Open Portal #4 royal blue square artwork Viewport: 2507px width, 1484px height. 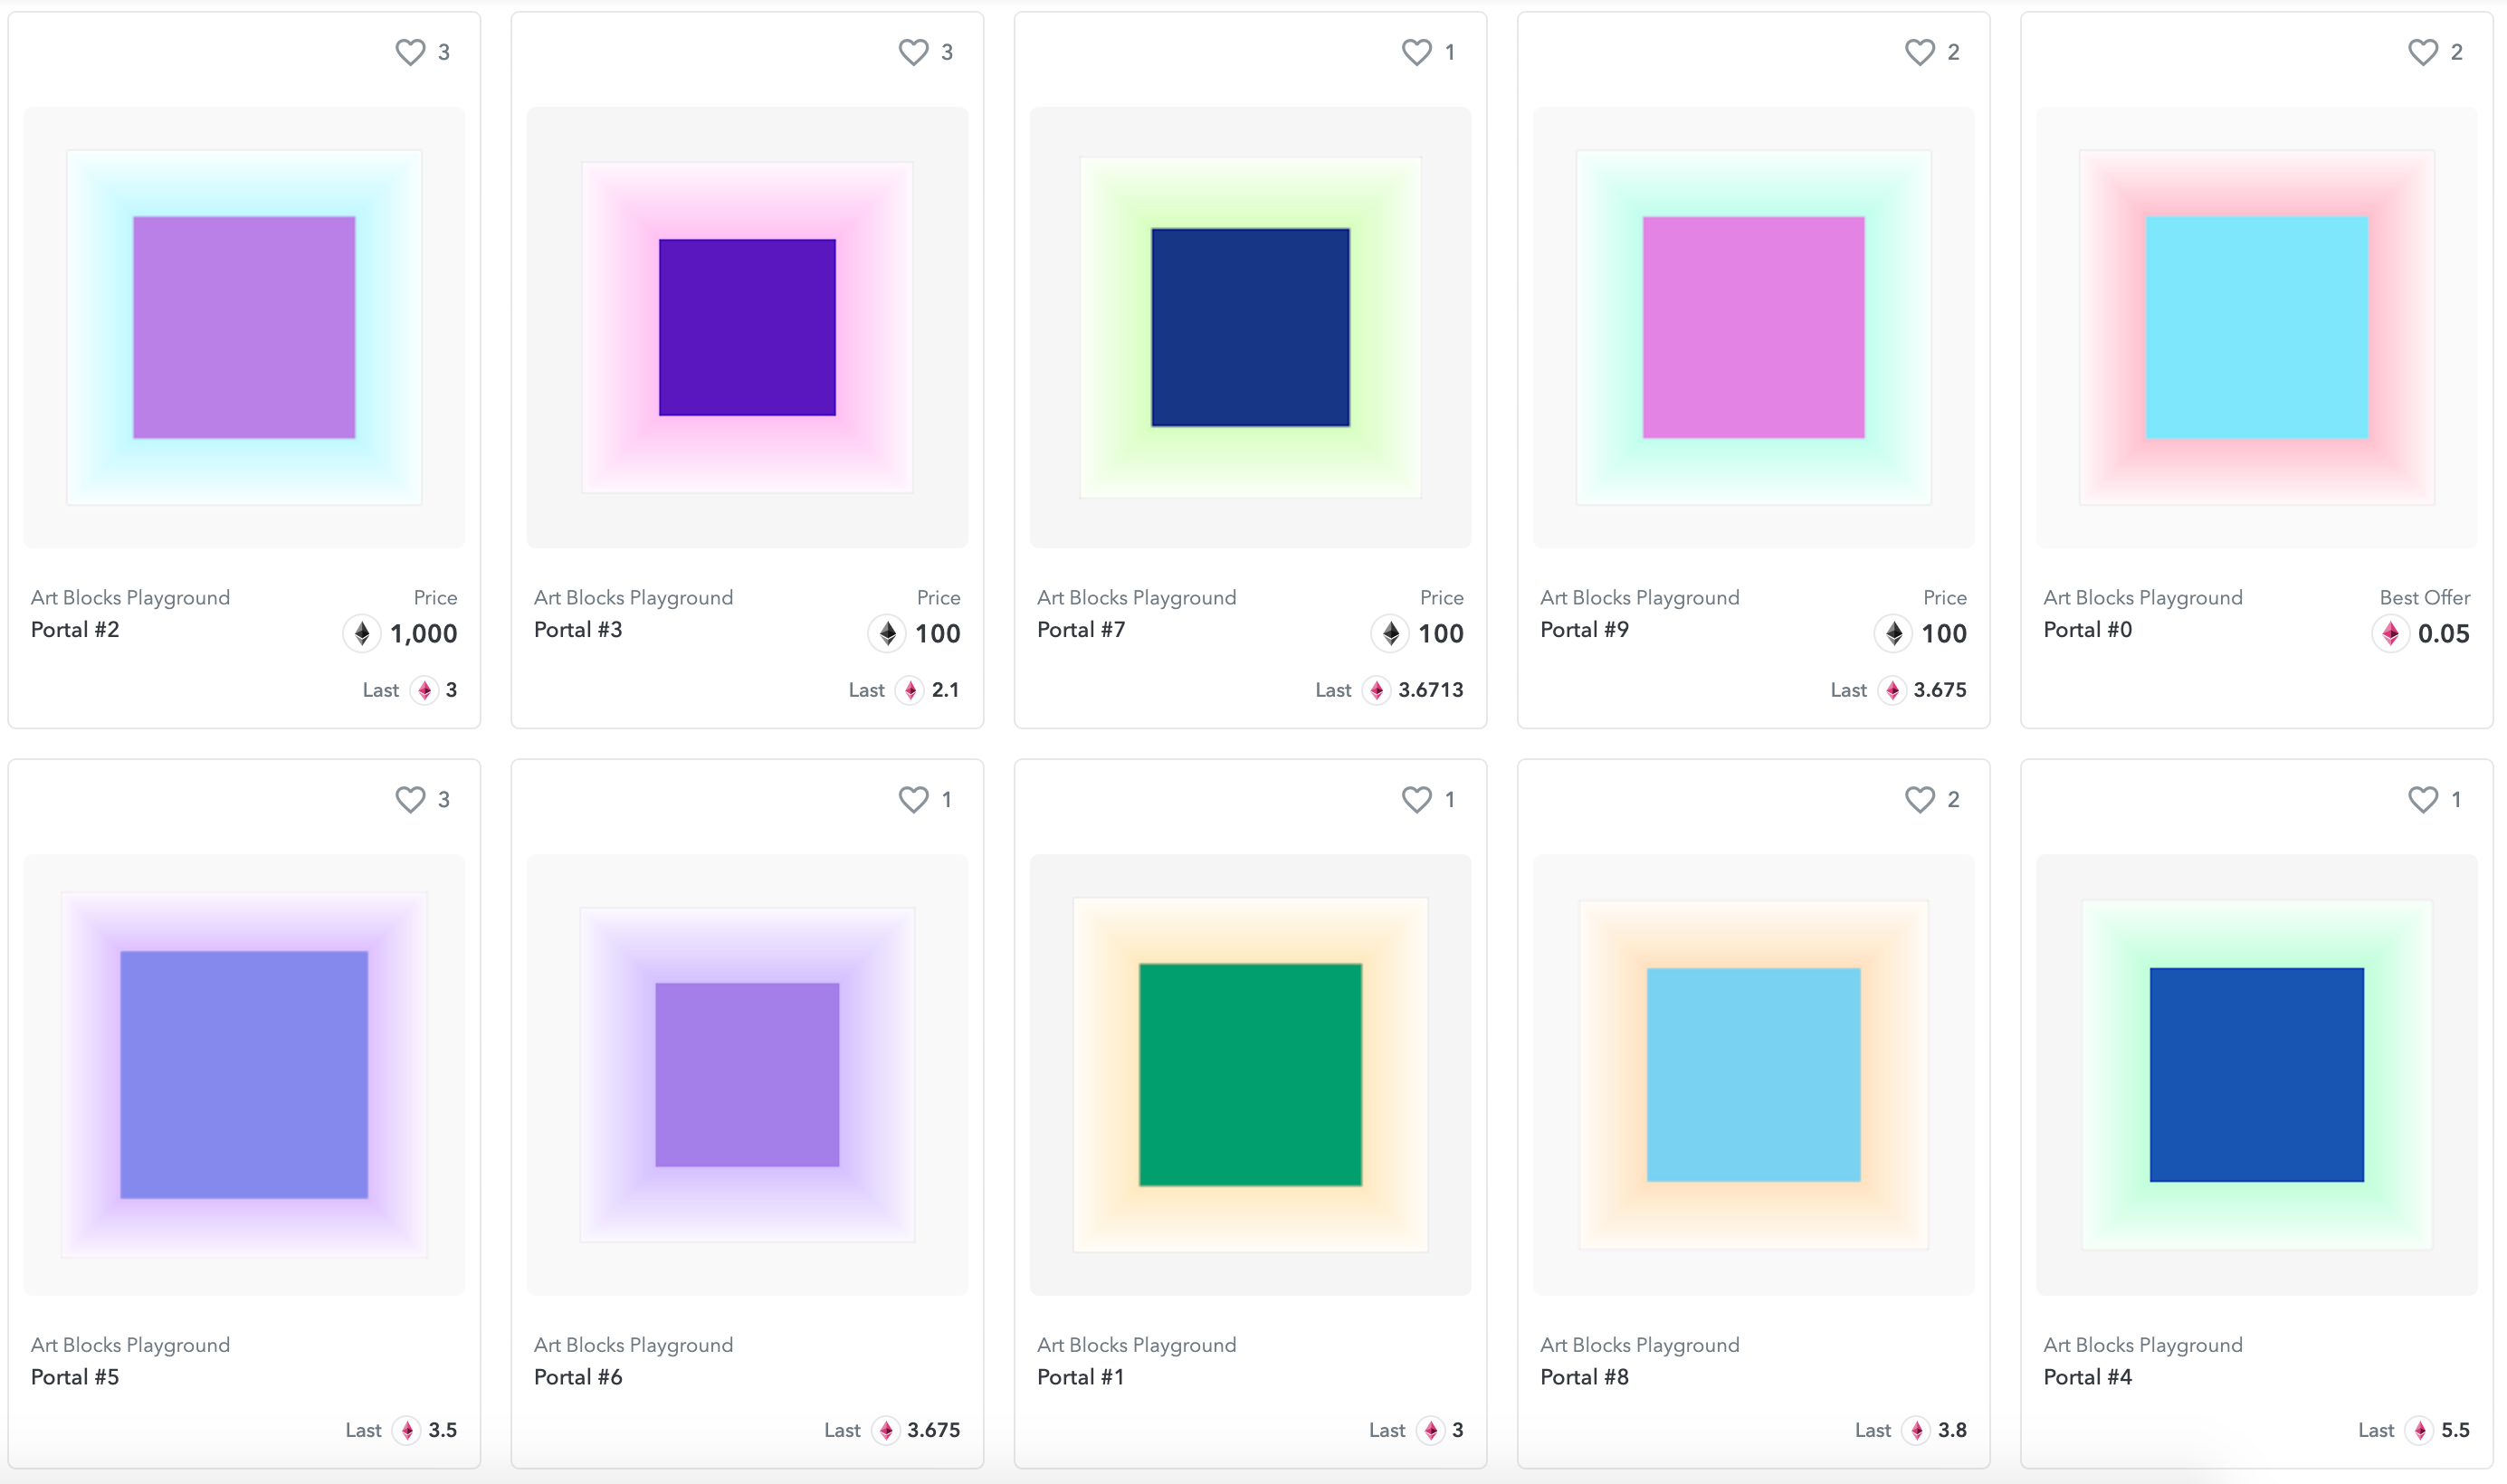click(x=2257, y=1075)
